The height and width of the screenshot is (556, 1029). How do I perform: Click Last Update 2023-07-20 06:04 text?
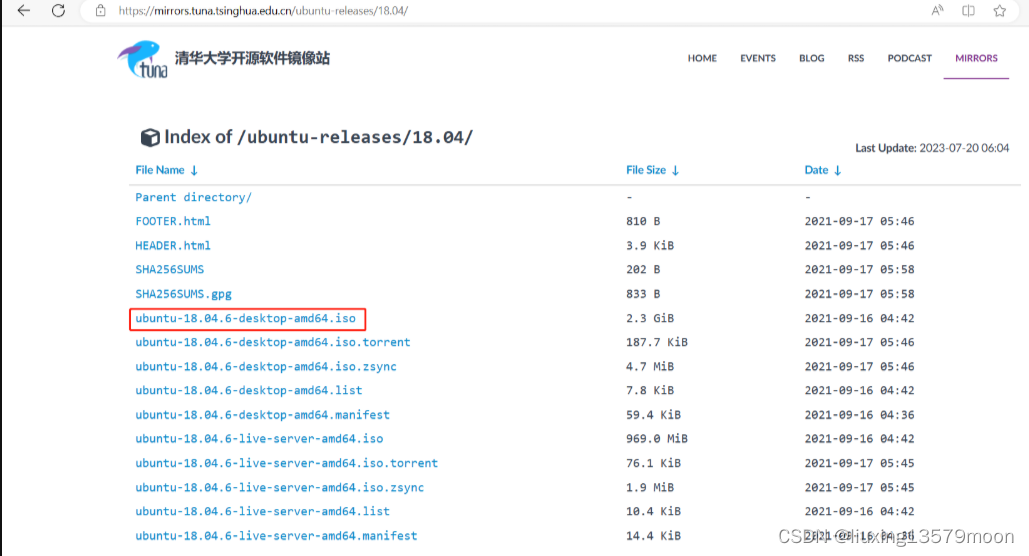click(x=932, y=148)
